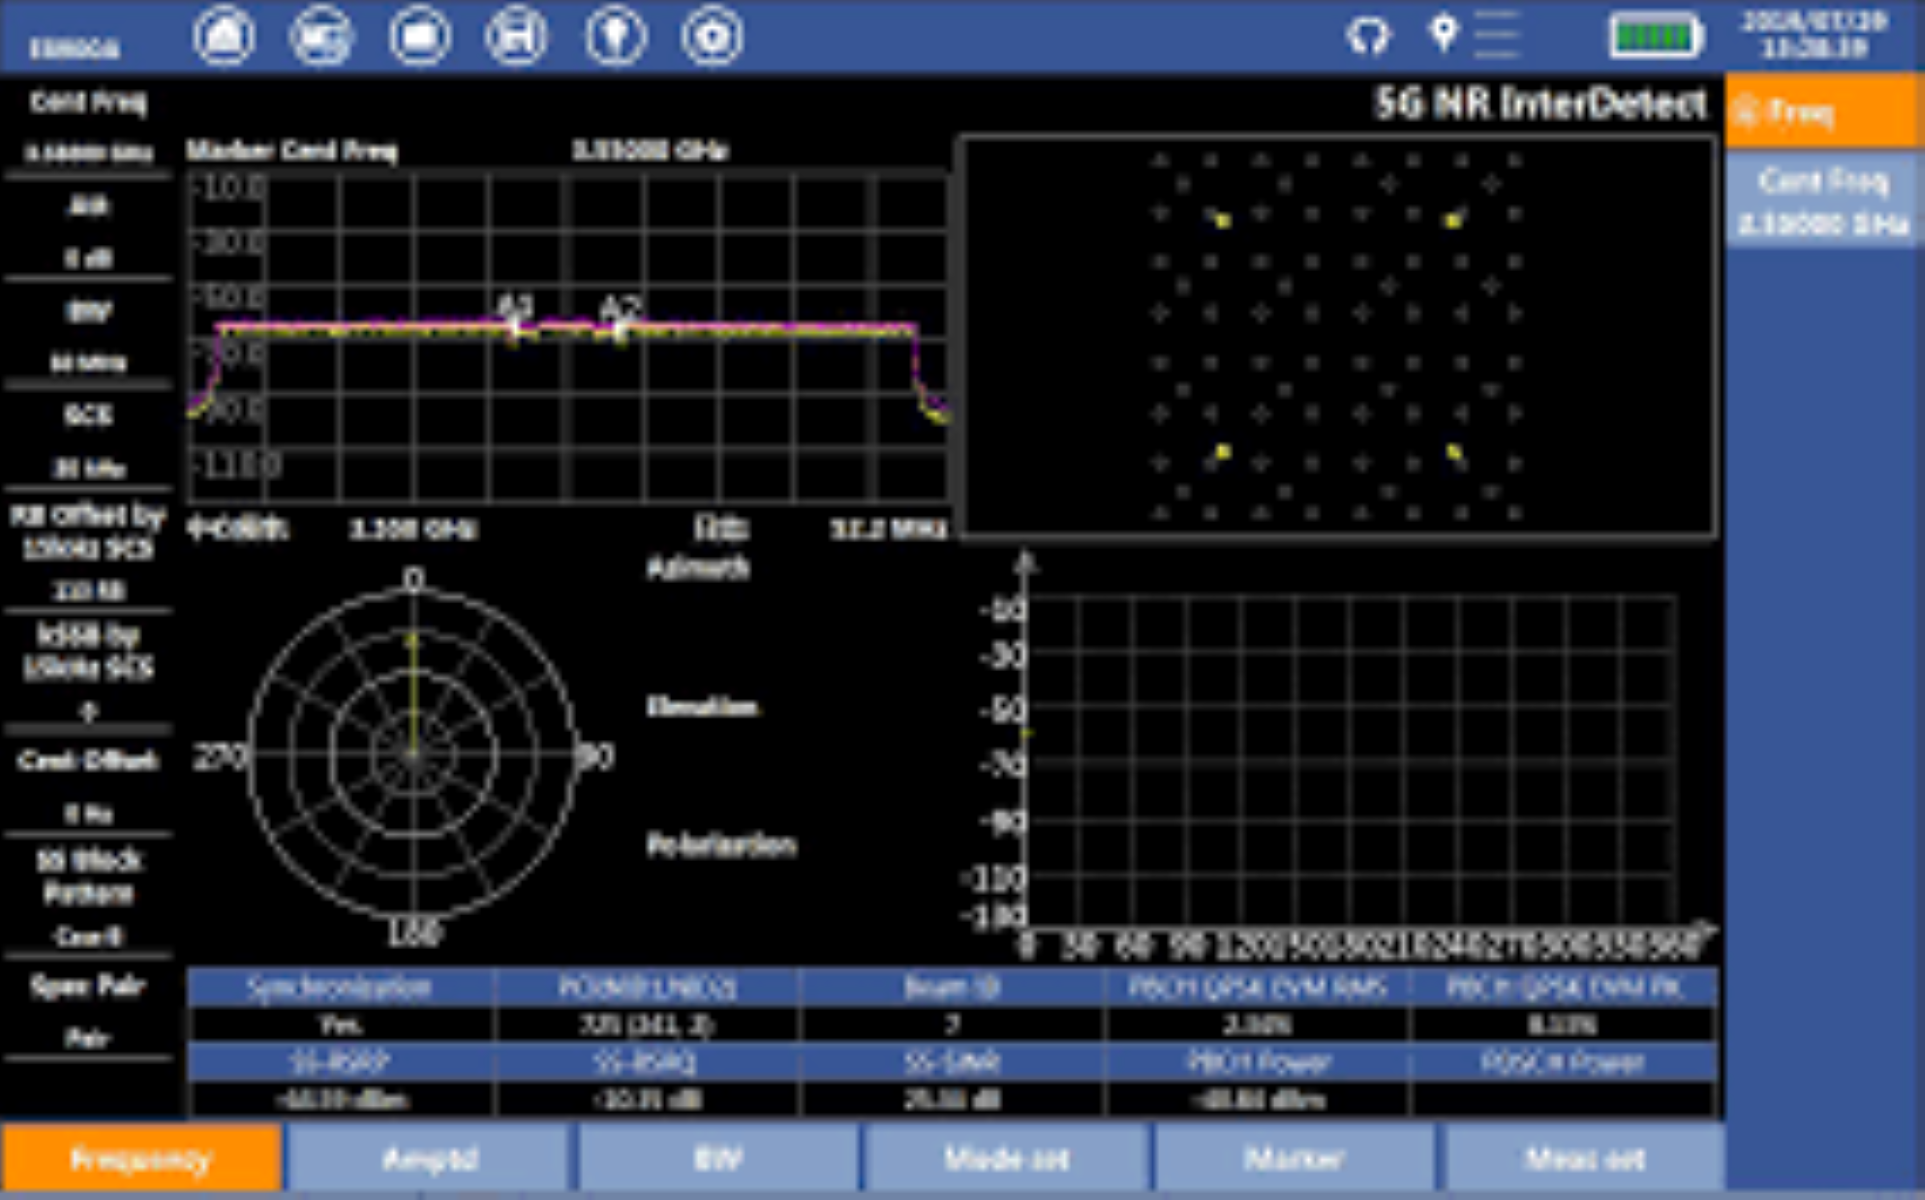Click the Cent Freq softkey on the right
This screenshot has height=1200, width=1925.
pos(1824,201)
